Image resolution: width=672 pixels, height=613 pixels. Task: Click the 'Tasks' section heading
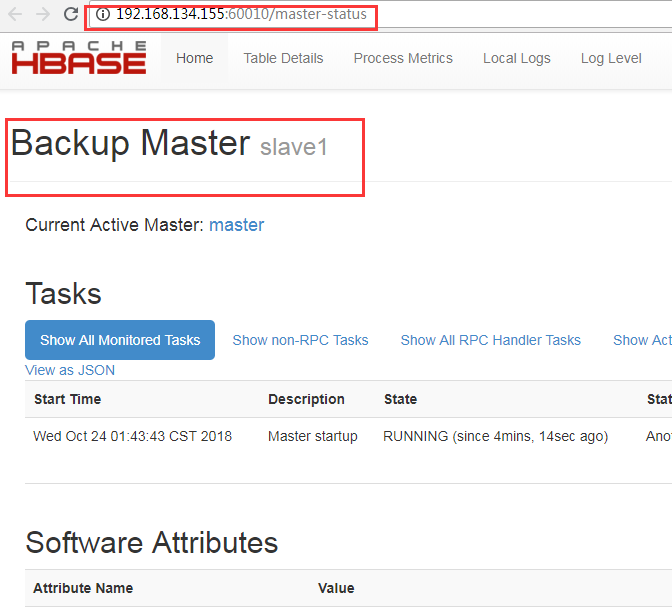click(x=63, y=294)
